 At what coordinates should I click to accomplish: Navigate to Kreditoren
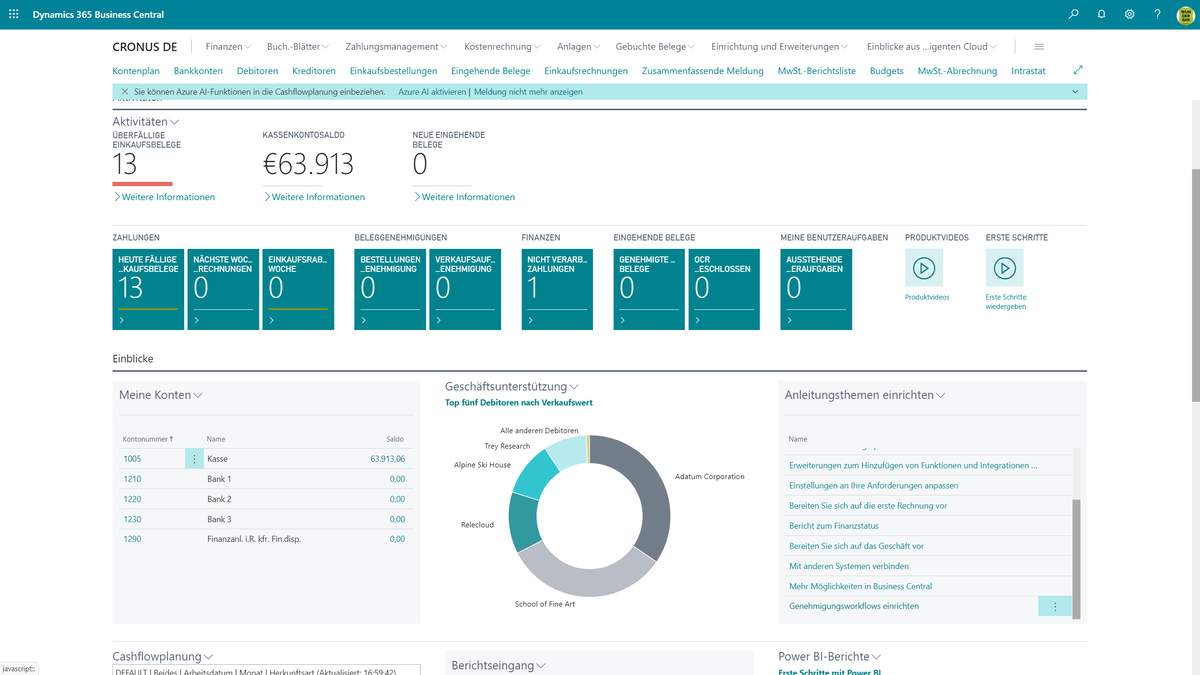click(x=314, y=71)
